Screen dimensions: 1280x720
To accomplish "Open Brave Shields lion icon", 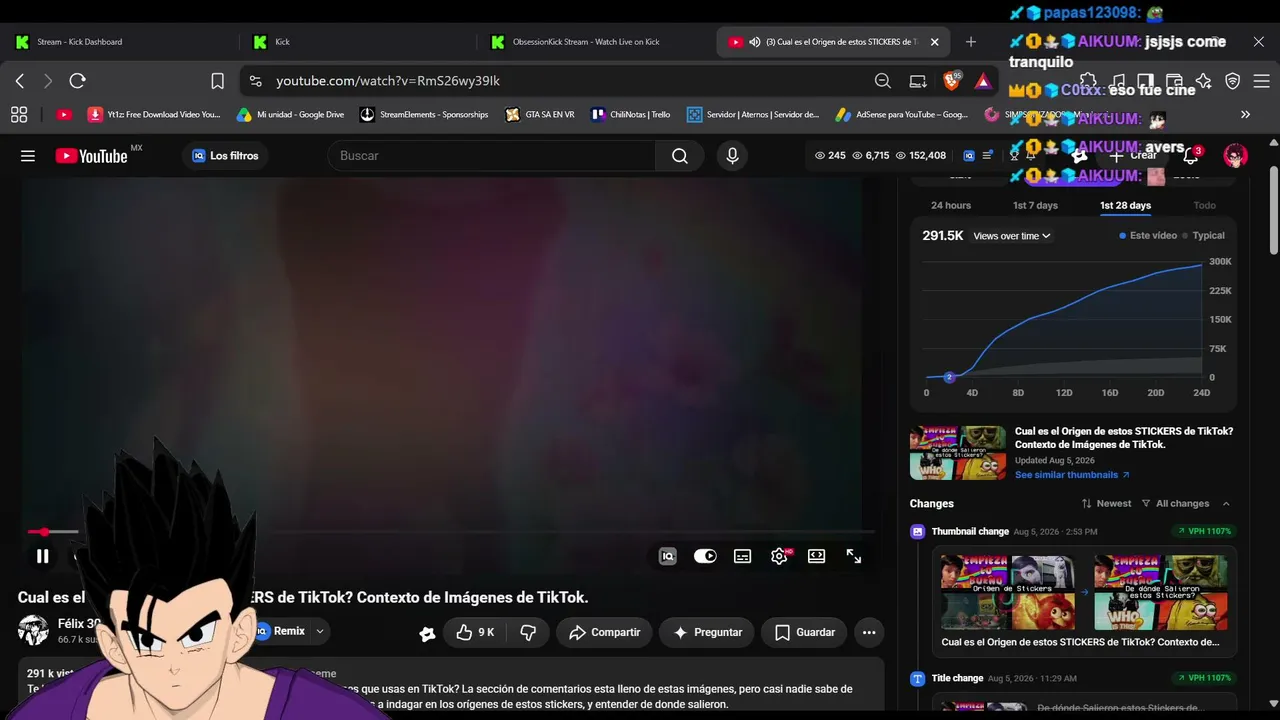I will [951, 81].
